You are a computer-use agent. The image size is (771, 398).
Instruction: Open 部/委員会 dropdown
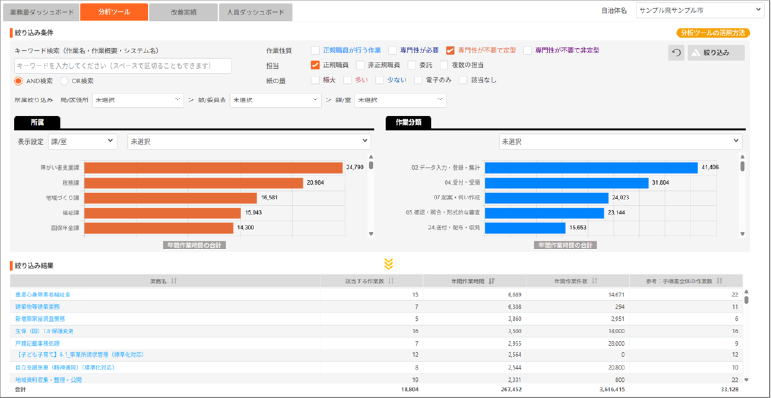(x=276, y=100)
